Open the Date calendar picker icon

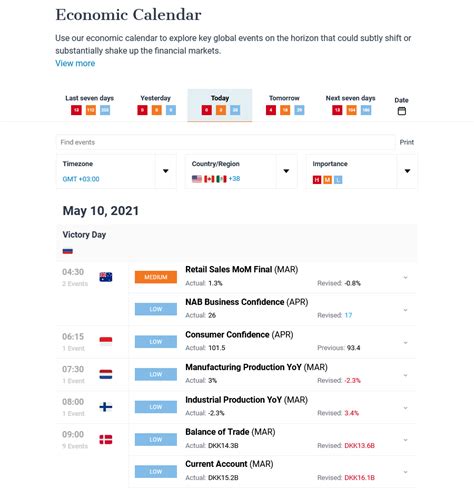pos(402,111)
